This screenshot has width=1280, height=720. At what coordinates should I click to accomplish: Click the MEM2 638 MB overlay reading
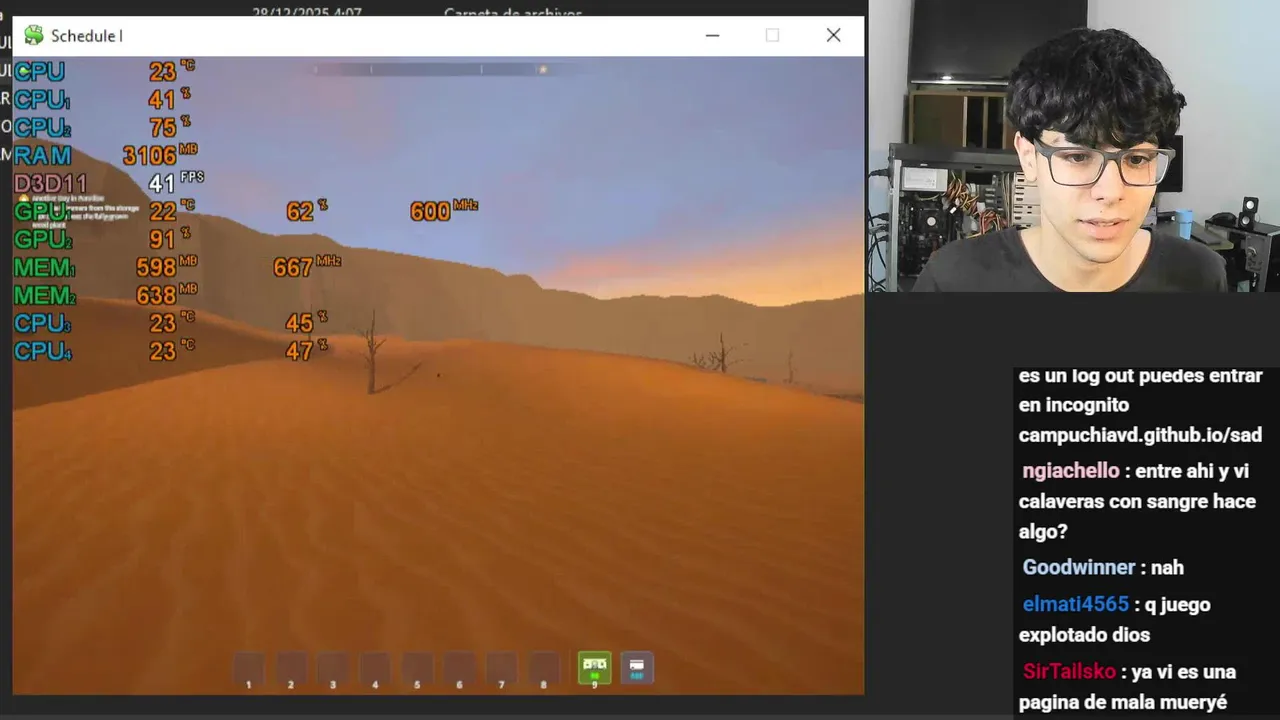(105, 295)
